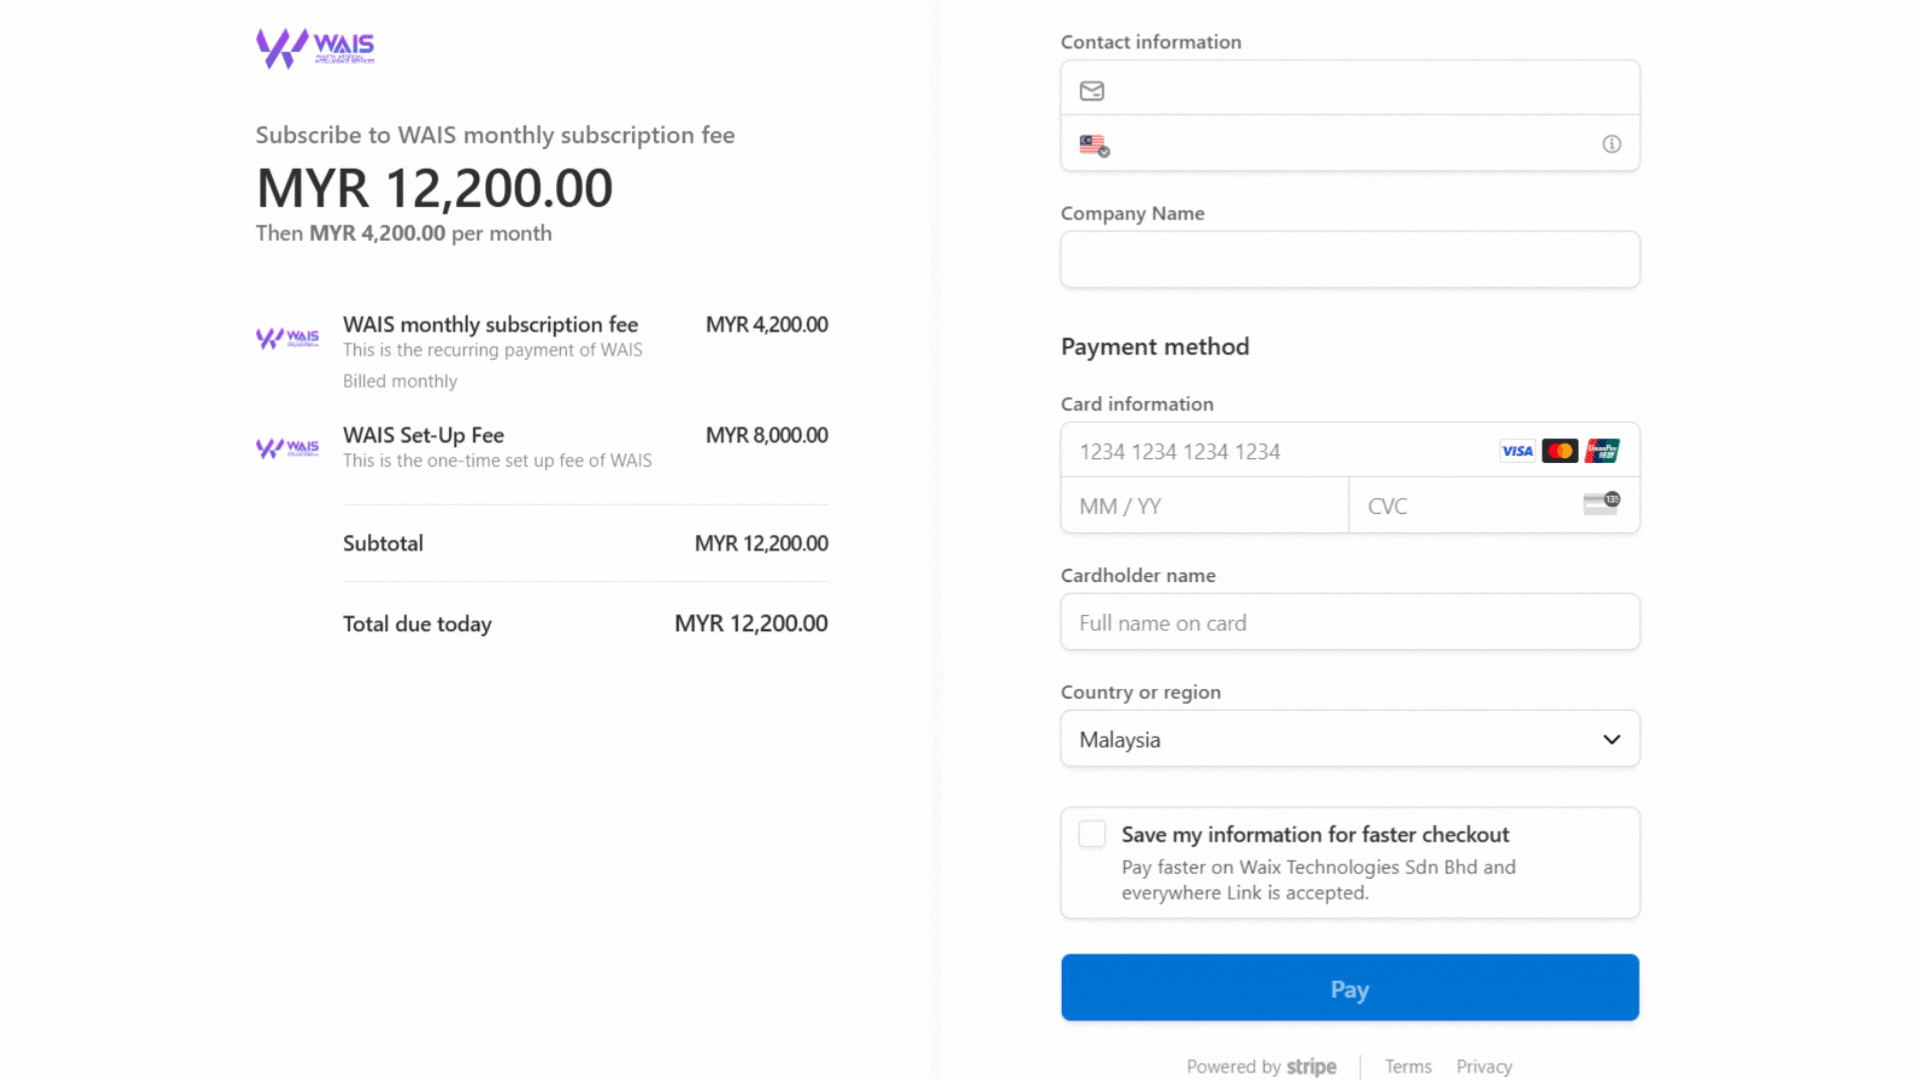Viewport: 1920px width, 1080px height.
Task: Click the phone number info icon
Action: point(1611,144)
